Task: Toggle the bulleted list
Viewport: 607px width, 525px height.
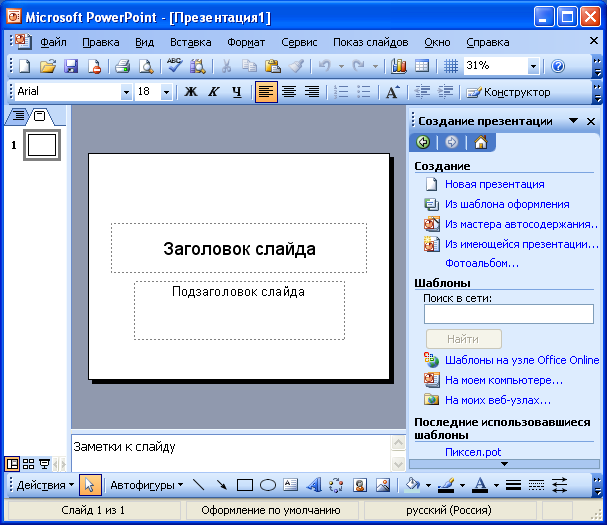Action: [x=364, y=92]
